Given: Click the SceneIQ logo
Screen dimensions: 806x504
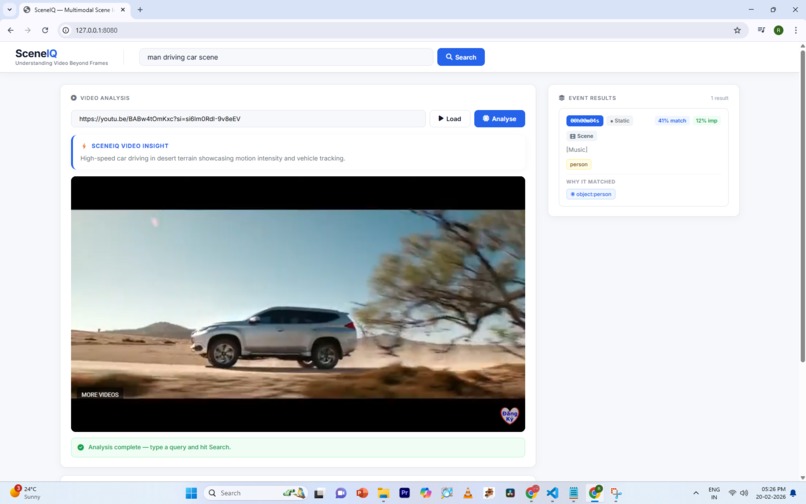Looking at the screenshot, I should point(36,53).
